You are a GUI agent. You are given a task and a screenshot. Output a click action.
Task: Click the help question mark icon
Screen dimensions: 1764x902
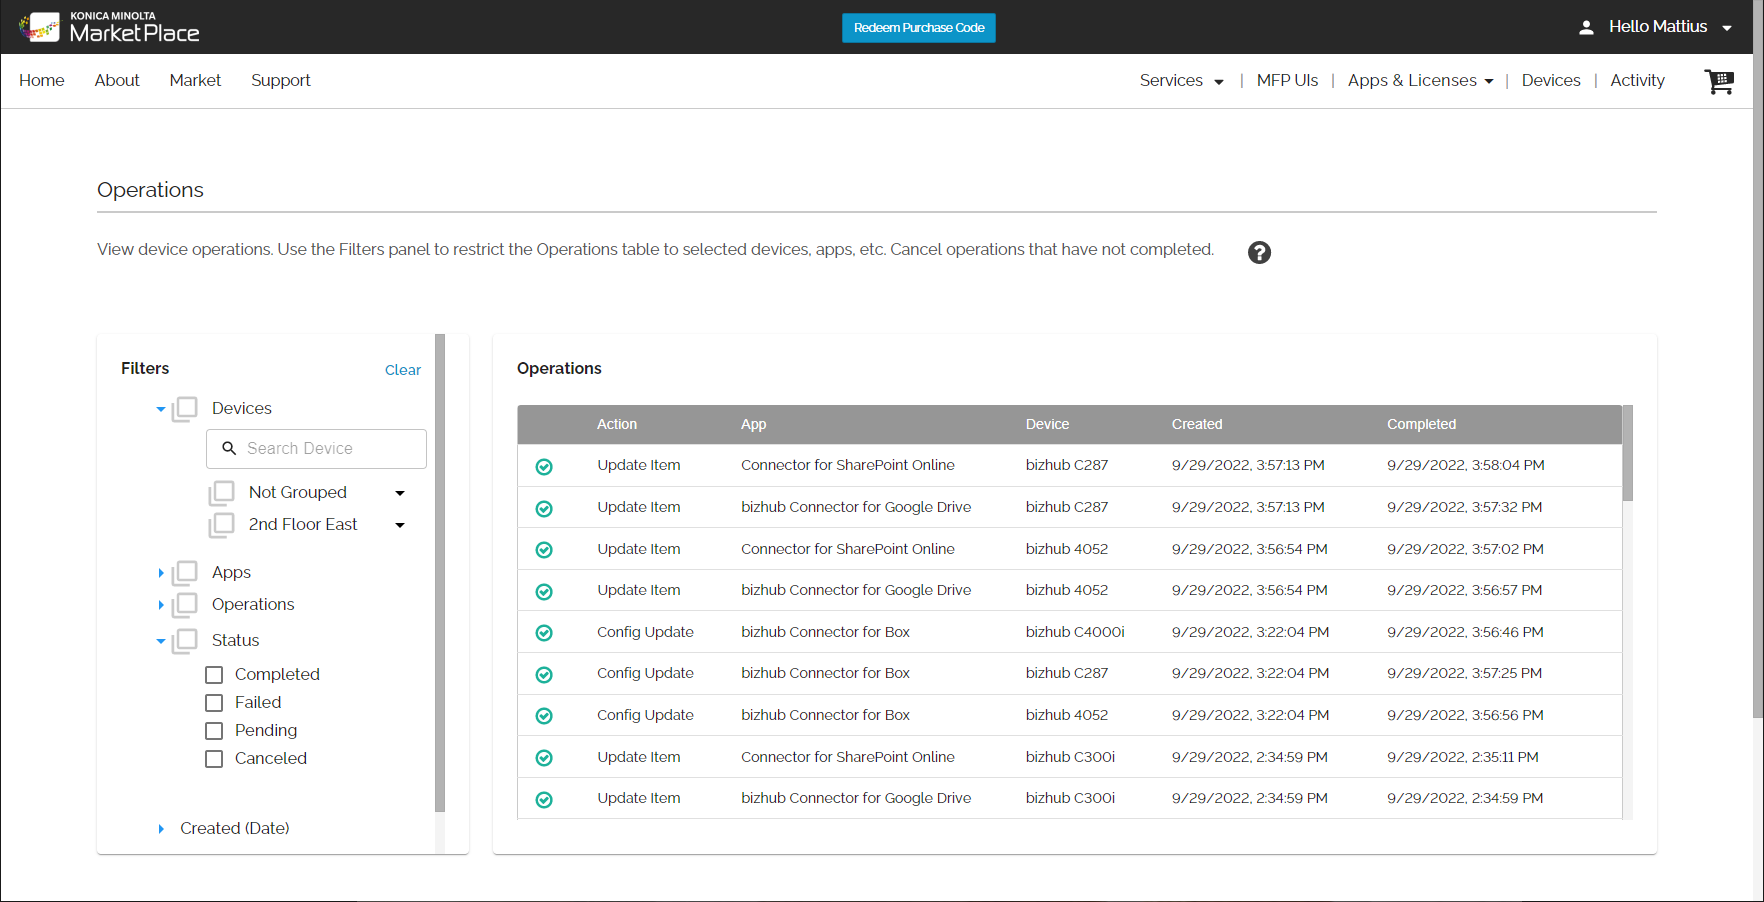click(1259, 252)
